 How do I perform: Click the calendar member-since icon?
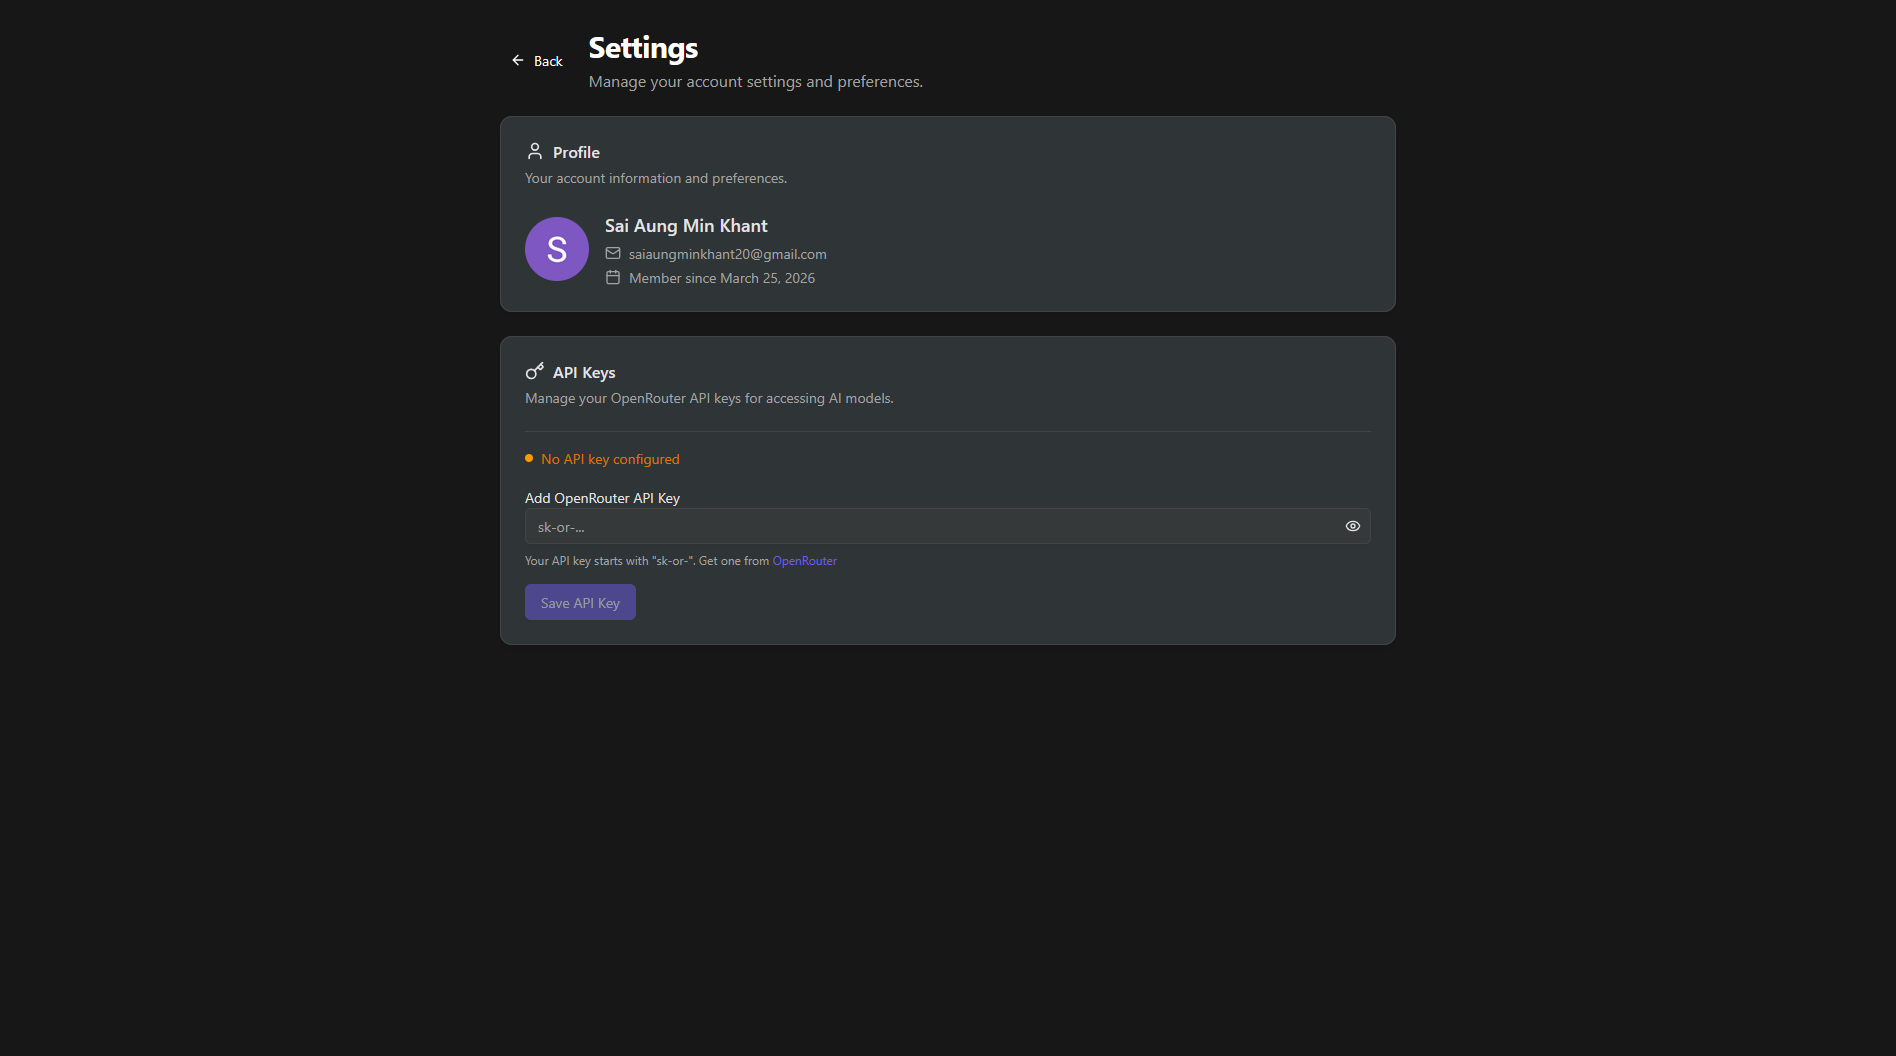(x=613, y=278)
